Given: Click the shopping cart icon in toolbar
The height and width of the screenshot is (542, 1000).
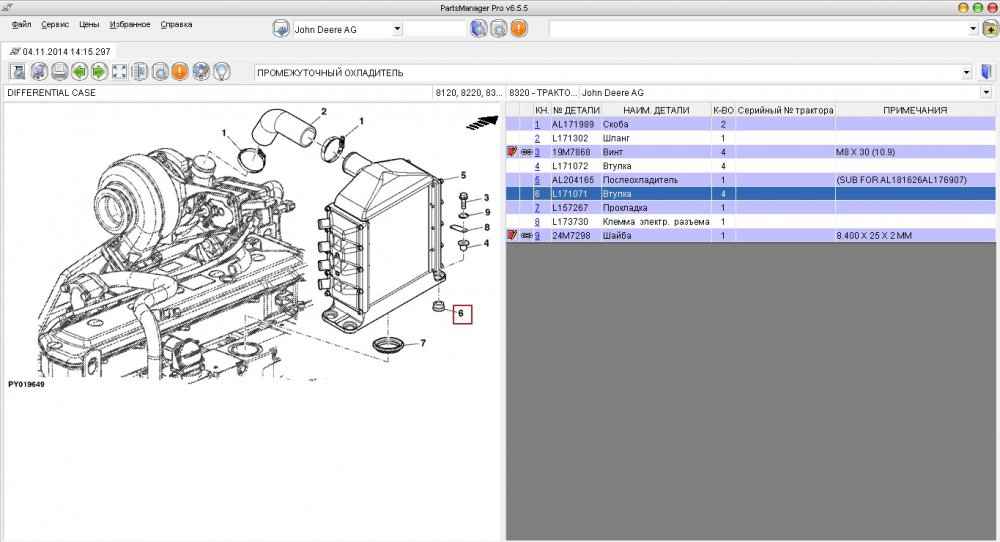Looking at the screenshot, I should point(39,72).
